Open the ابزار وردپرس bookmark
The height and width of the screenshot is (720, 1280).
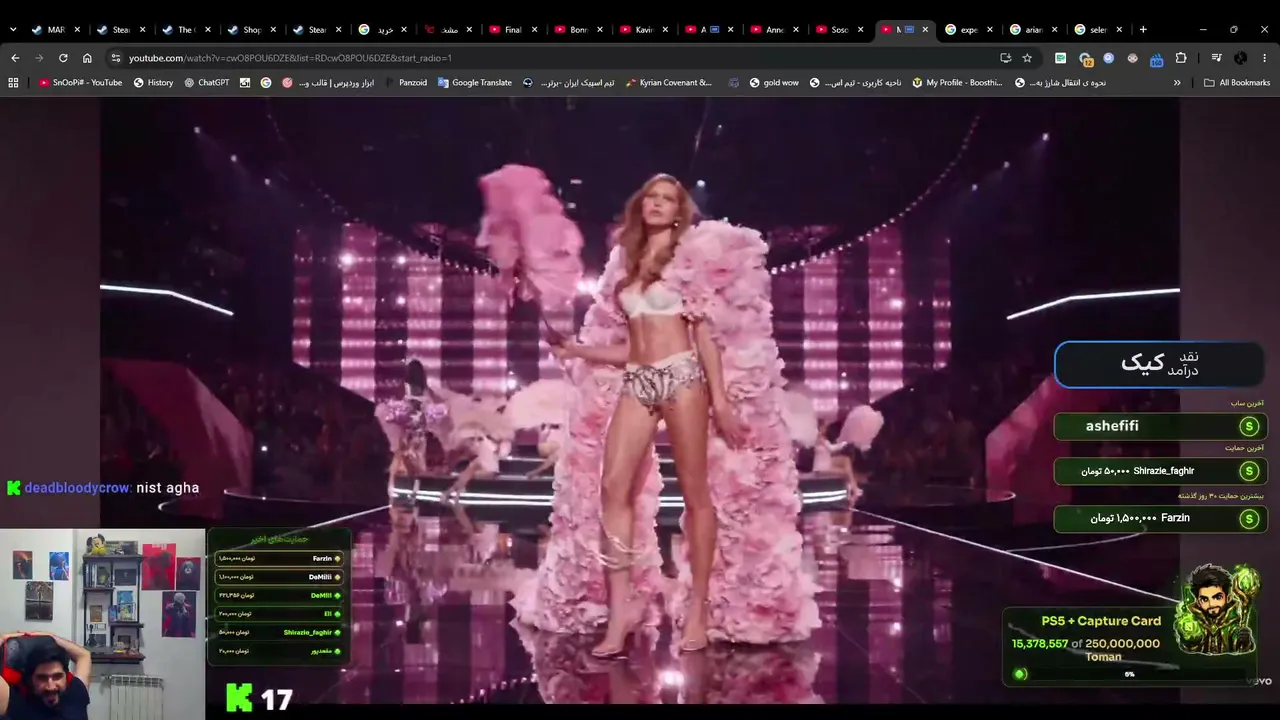(x=328, y=83)
